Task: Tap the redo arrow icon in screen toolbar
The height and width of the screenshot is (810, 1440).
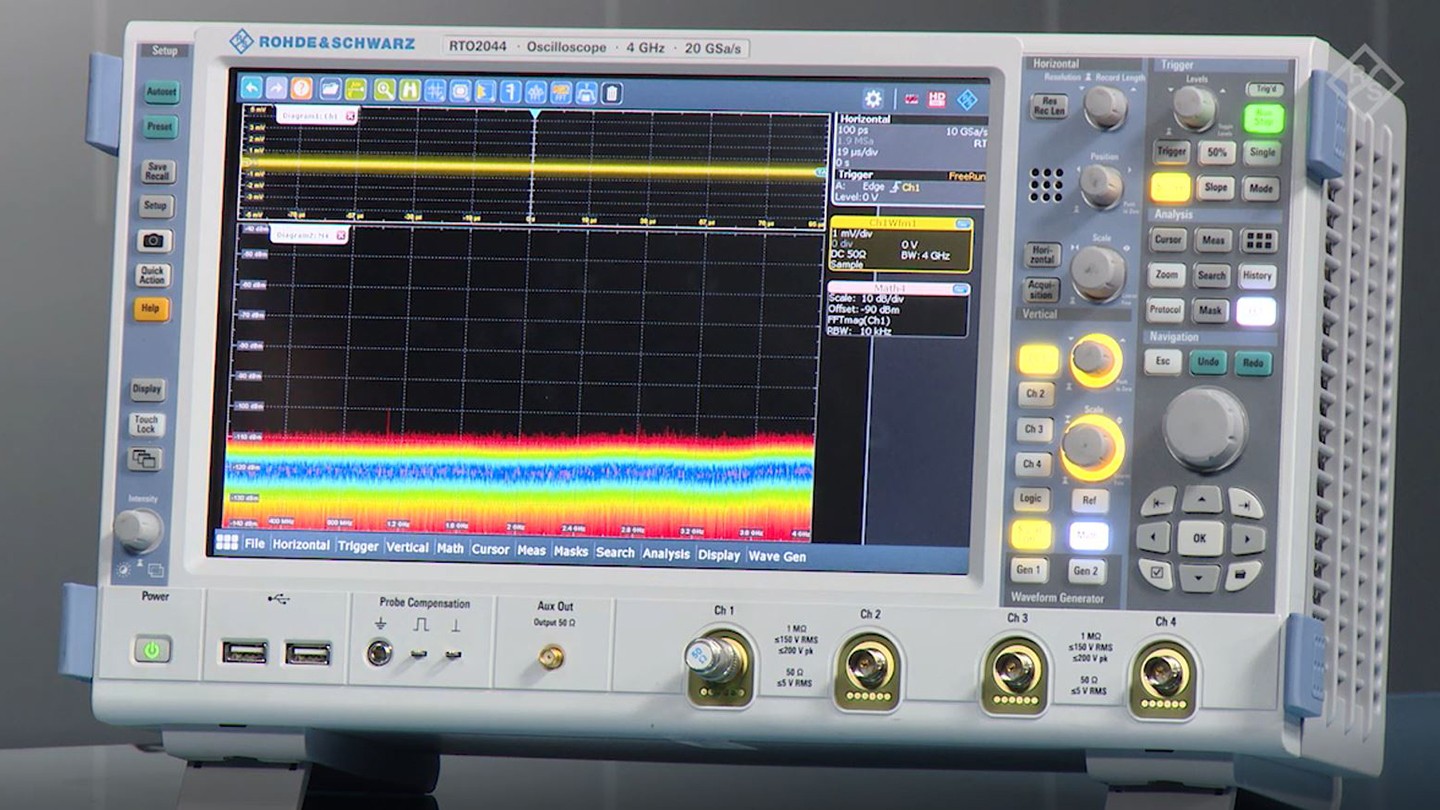Action: tap(276, 89)
